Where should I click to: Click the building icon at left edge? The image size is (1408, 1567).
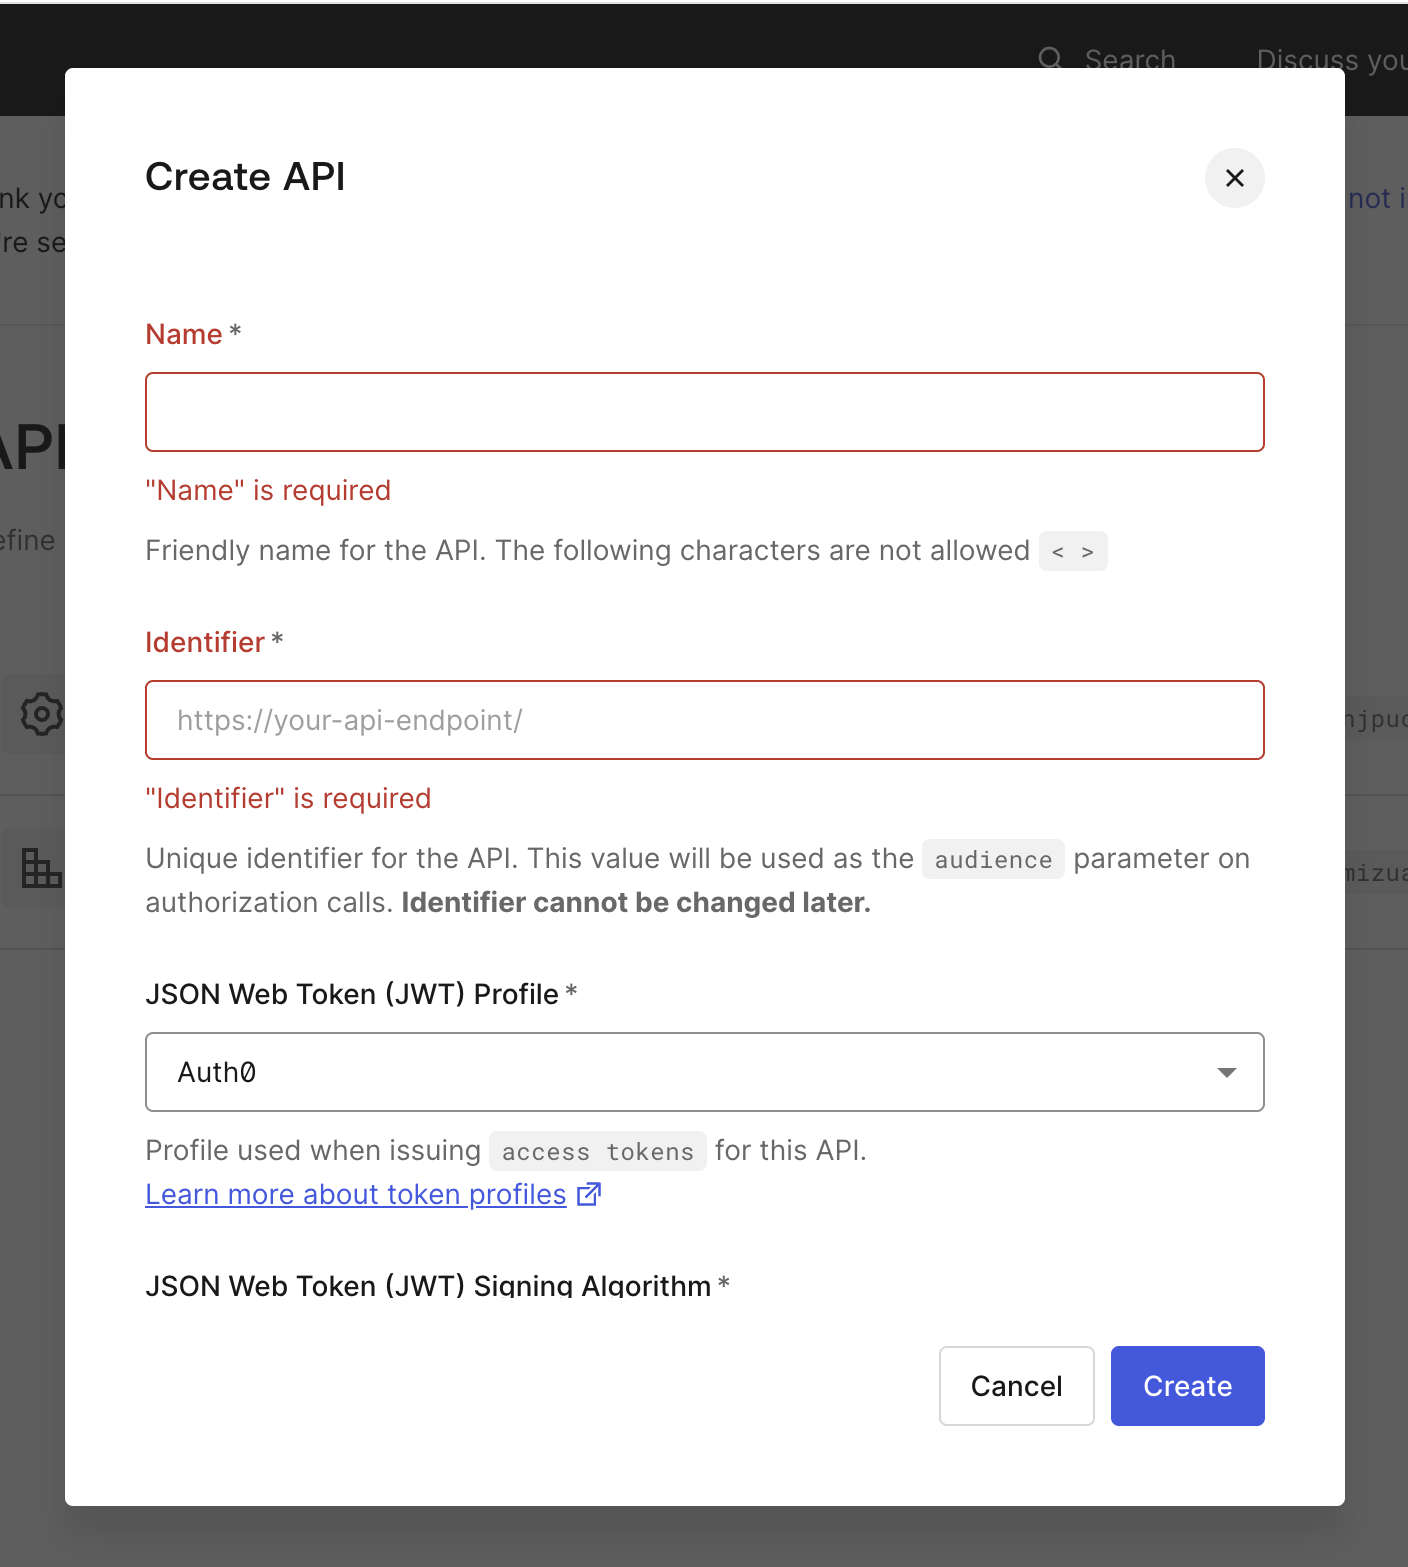(x=41, y=868)
